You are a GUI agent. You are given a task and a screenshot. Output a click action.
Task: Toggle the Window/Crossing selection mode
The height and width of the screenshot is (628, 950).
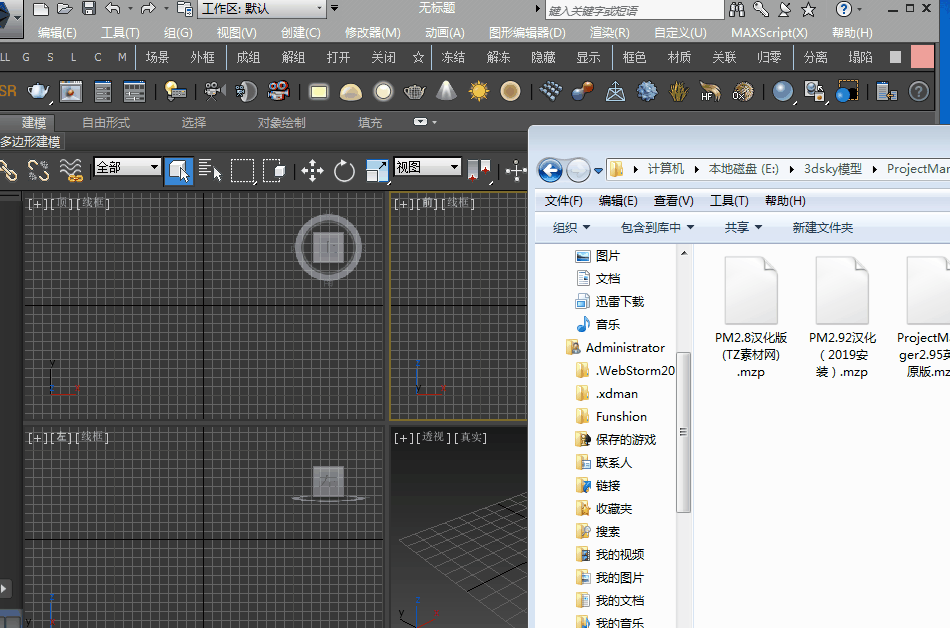(x=274, y=170)
